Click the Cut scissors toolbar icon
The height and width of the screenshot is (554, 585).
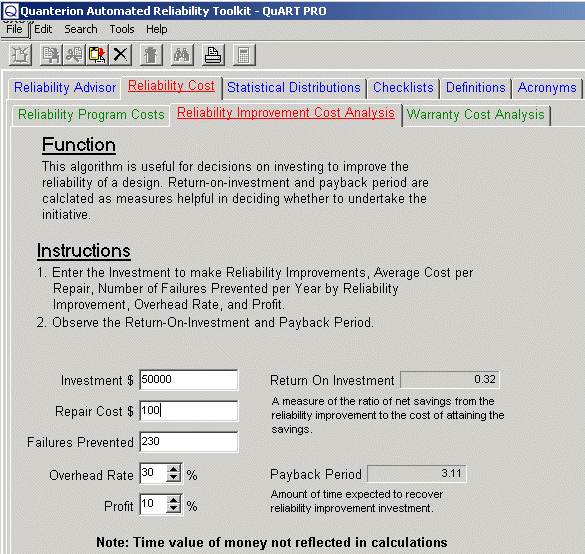coord(74,55)
